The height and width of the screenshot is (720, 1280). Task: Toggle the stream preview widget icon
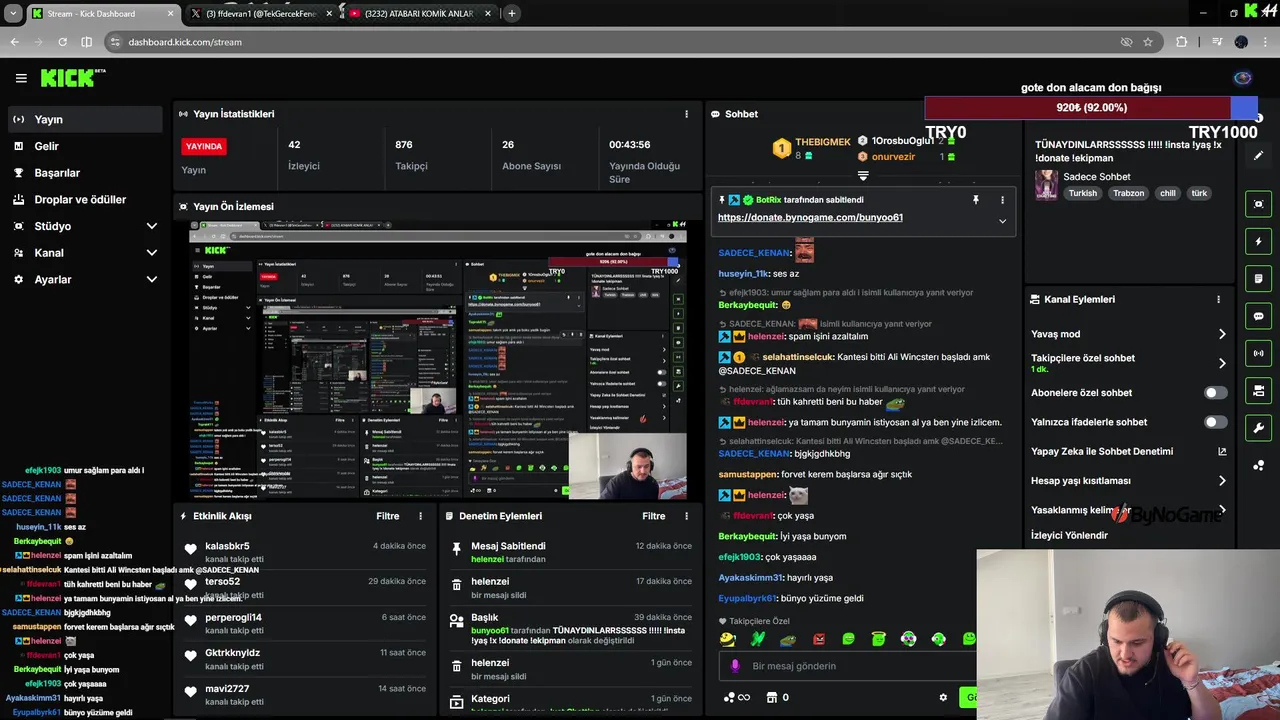pyautogui.click(x=1259, y=204)
